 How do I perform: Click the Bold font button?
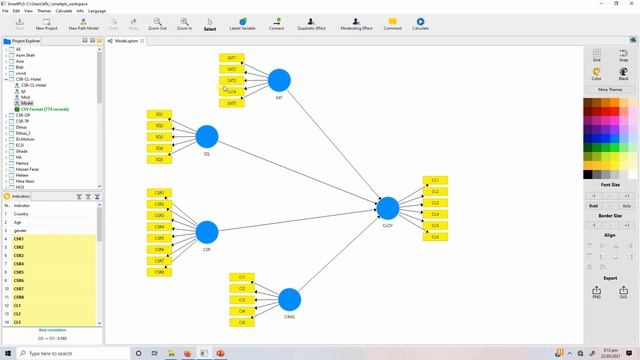(x=593, y=206)
